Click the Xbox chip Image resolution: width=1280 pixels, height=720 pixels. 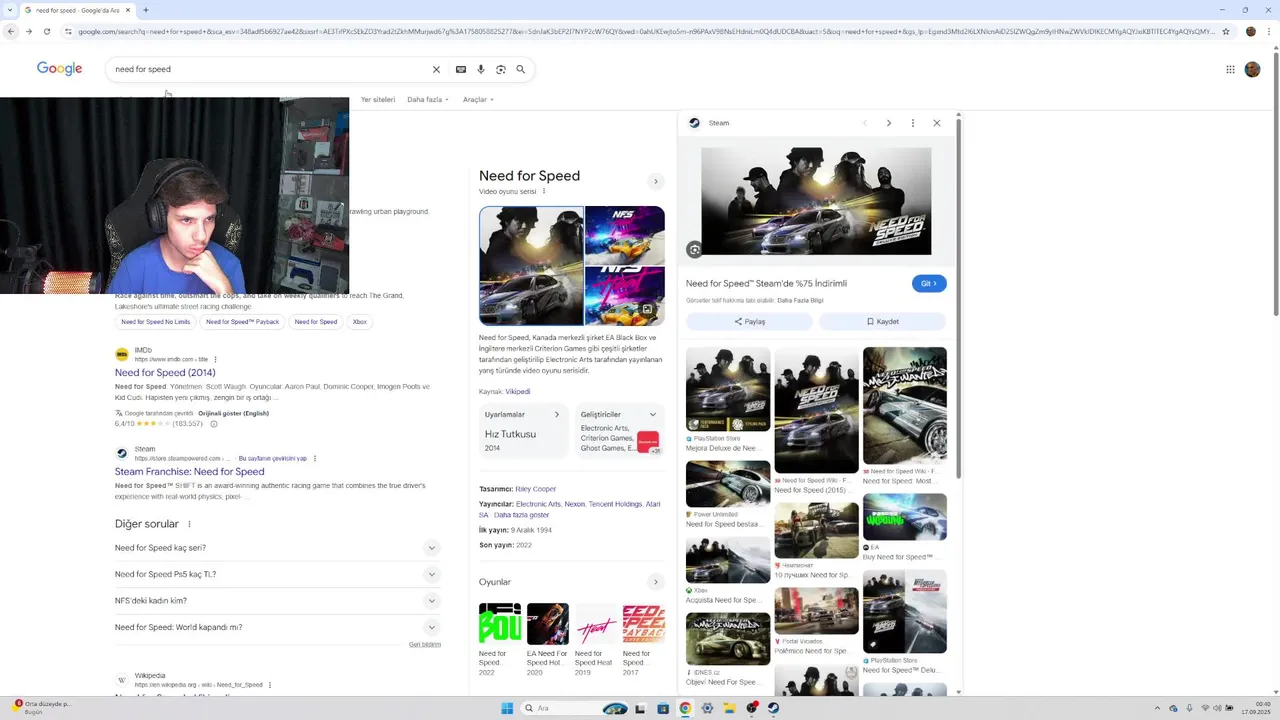click(360, 322)
